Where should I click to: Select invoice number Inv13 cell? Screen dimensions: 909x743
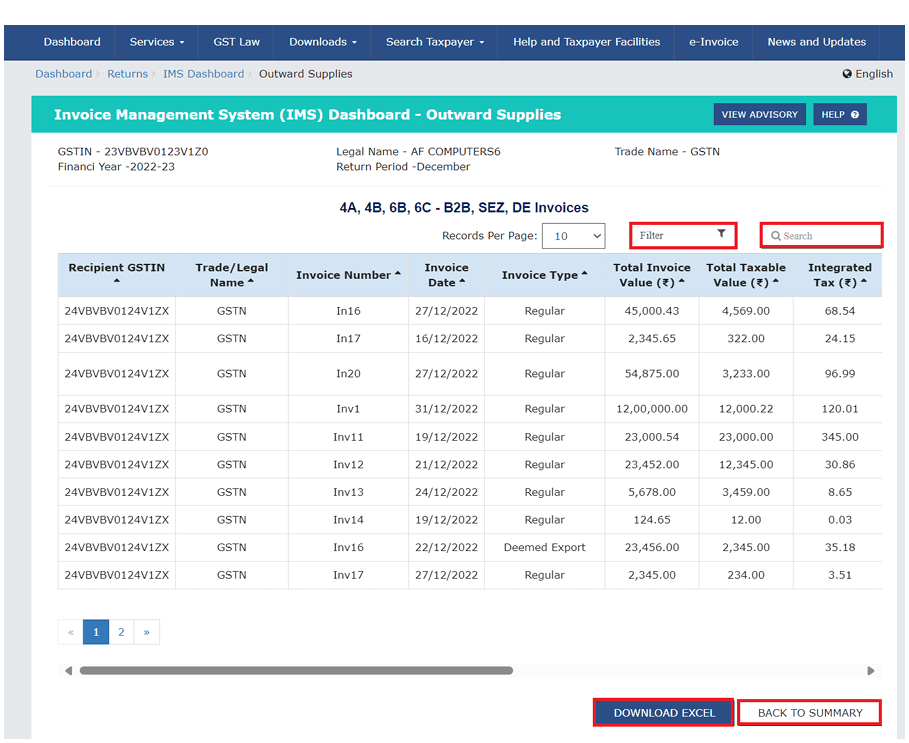pyautogui.click(x=348, y=492)
